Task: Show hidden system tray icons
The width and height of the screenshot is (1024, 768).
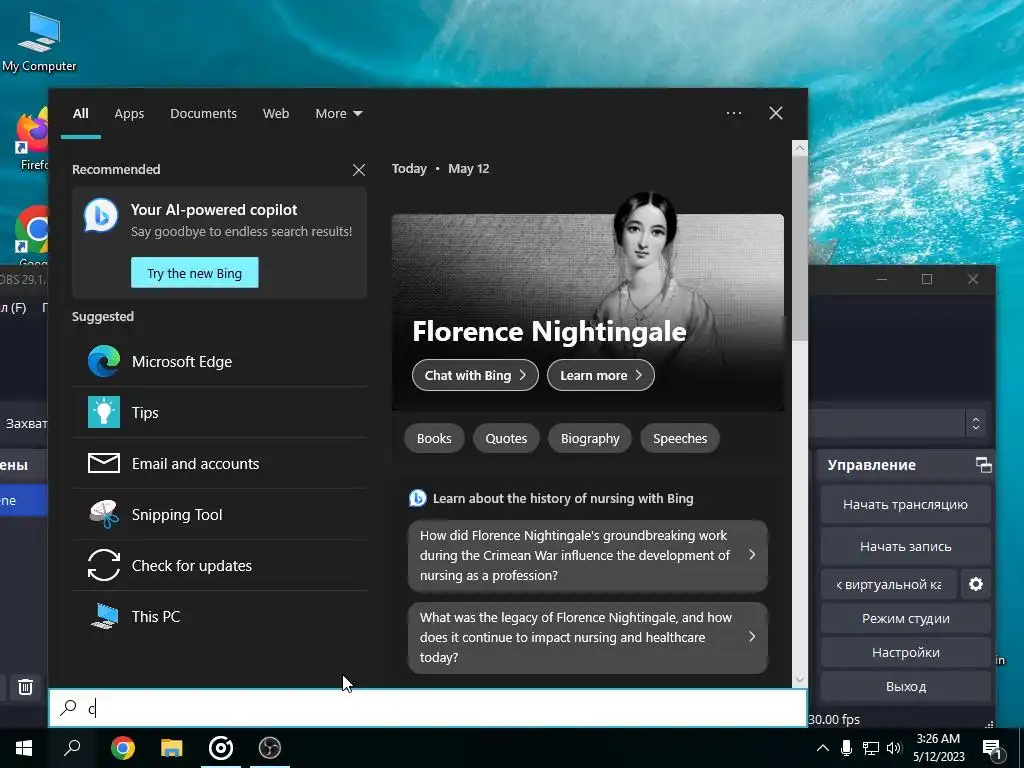Action: 823,748
